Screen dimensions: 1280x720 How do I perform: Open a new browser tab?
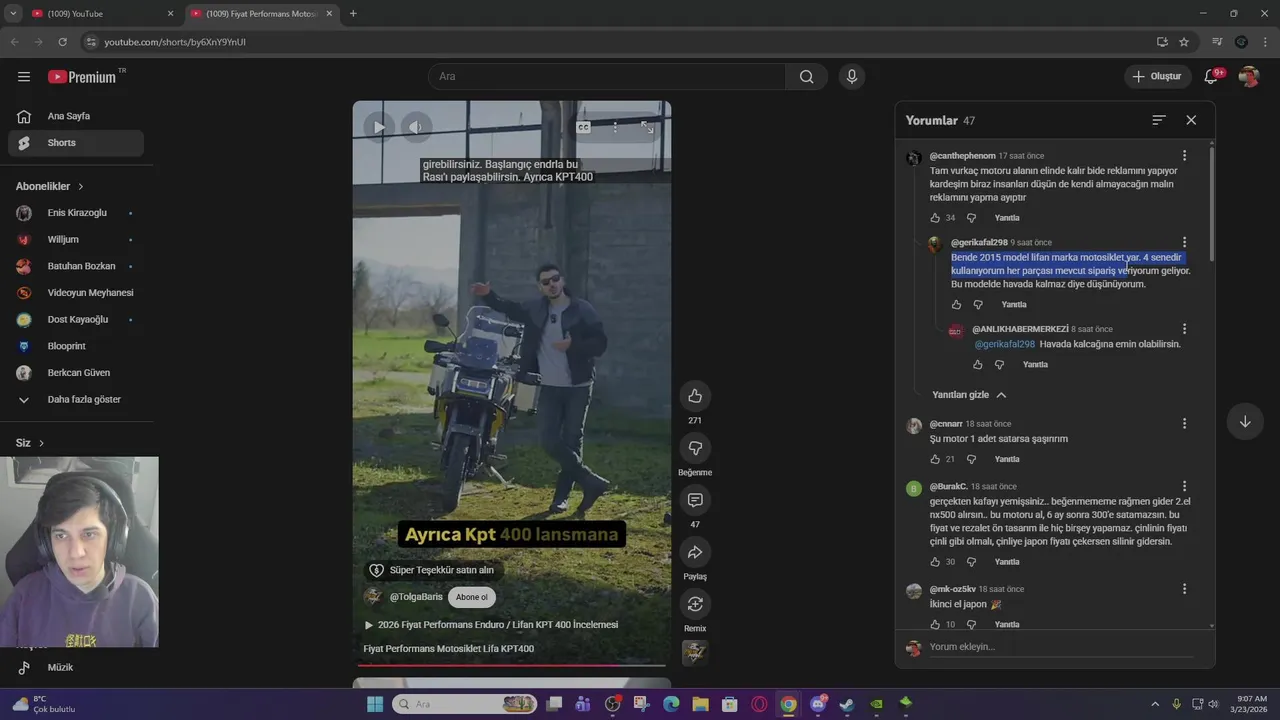click(x=353, y=14)
